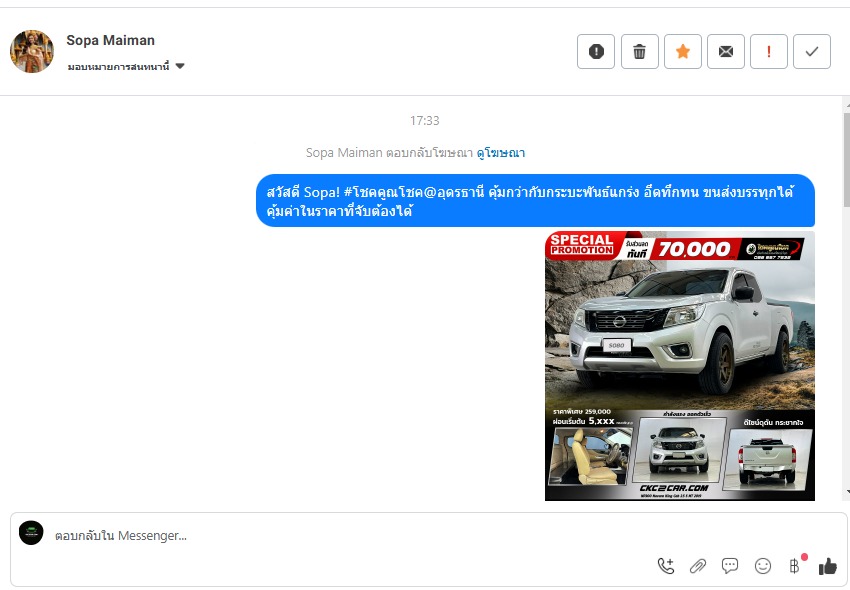This screenshot has width=850, height=590.
Task: Mark conversation as spam icon
Action: 596,52
